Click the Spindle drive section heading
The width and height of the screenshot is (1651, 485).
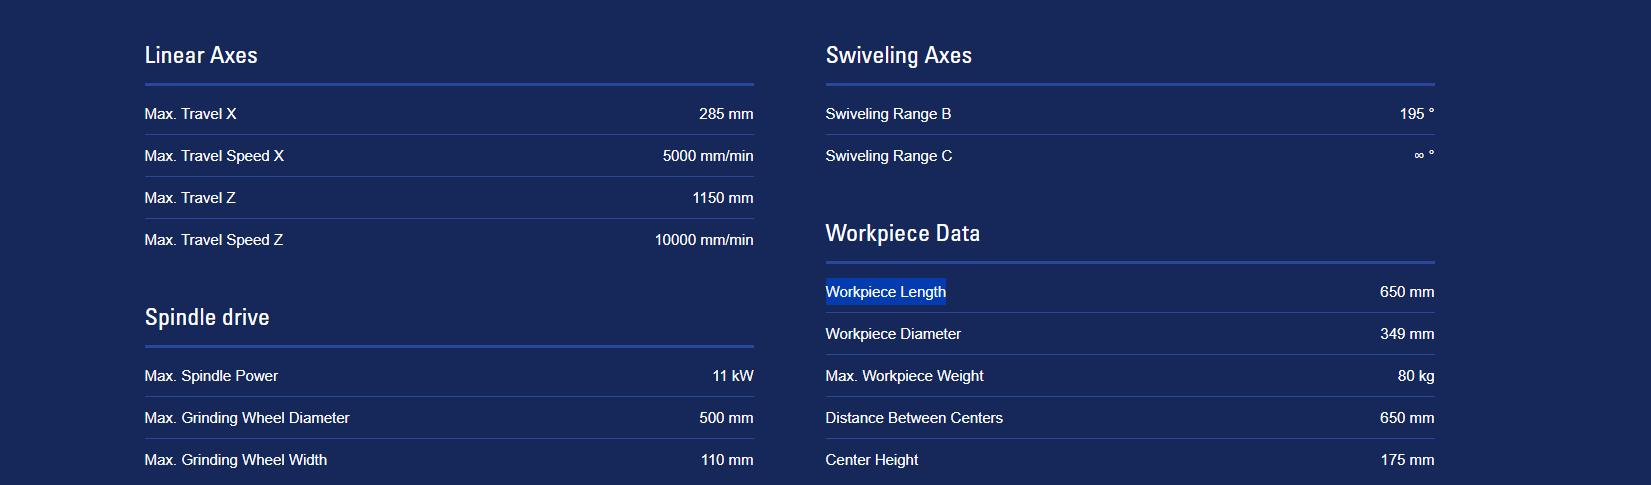tap(207, 318)
